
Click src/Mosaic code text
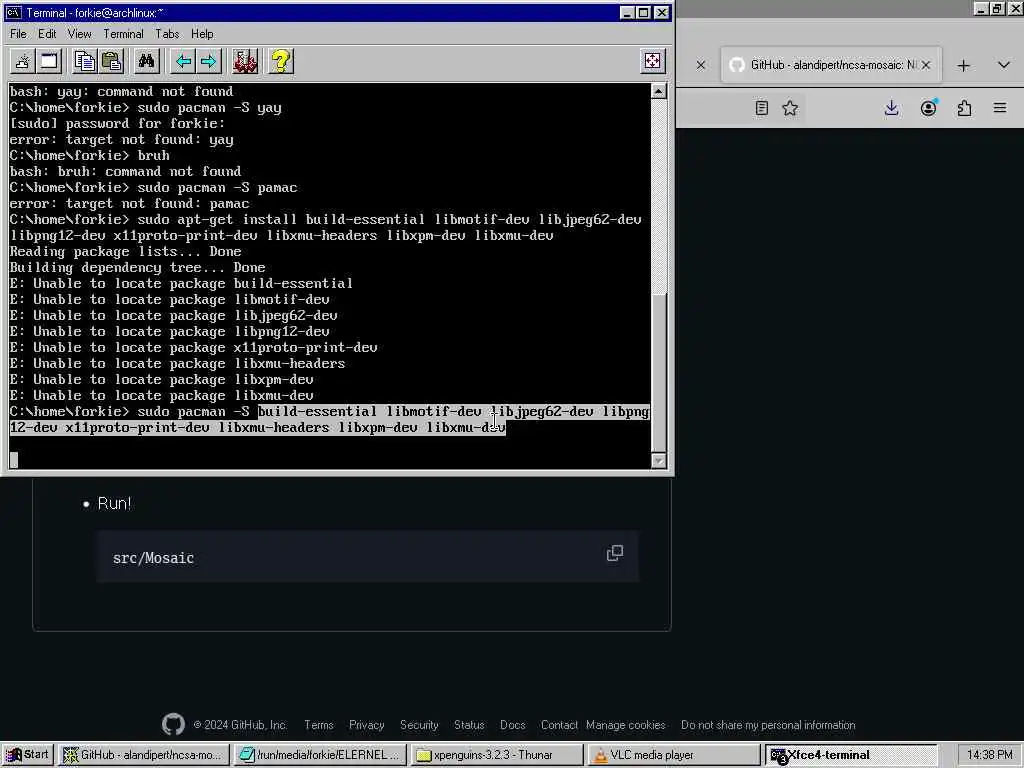click(153, 558)
